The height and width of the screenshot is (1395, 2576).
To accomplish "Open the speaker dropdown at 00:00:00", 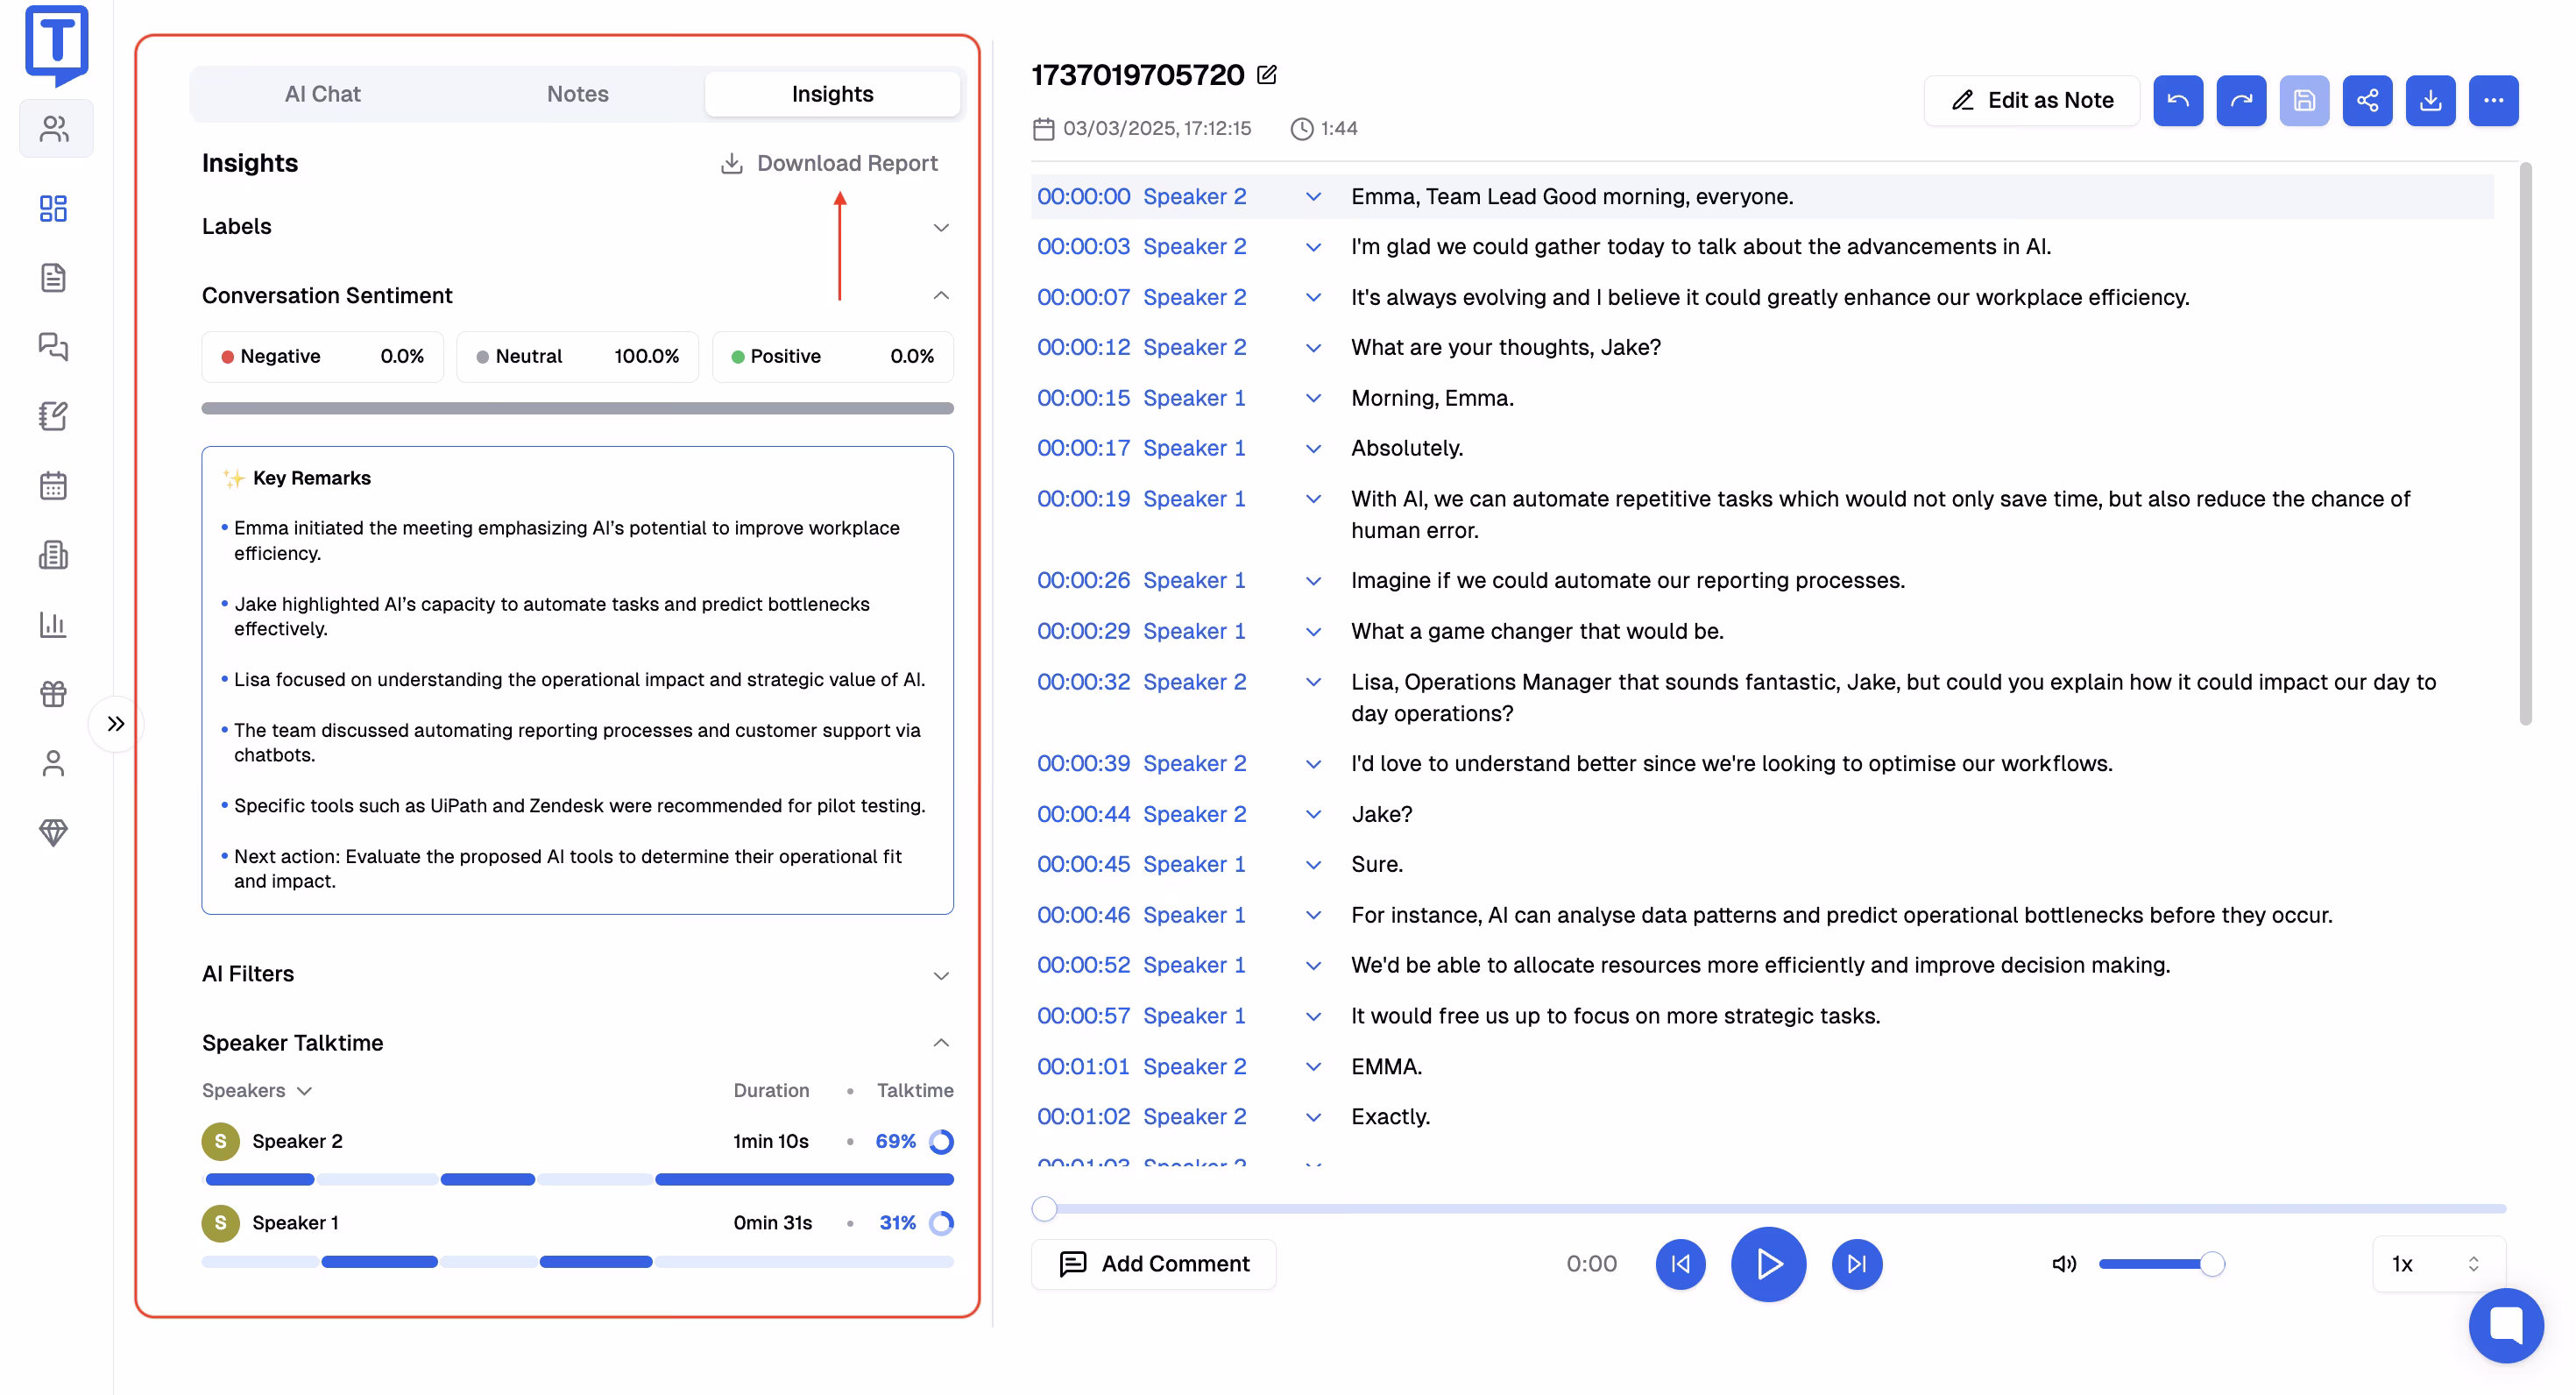I will point(1314,197).
